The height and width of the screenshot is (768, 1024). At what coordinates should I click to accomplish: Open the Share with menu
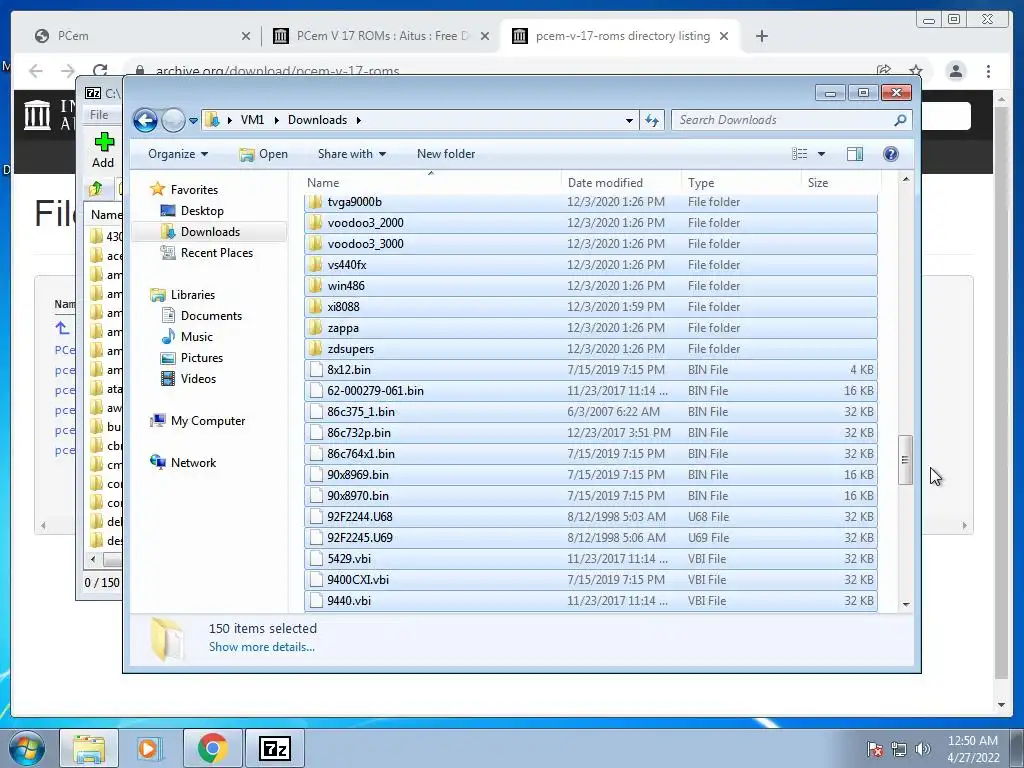click(x=351, y=154)
